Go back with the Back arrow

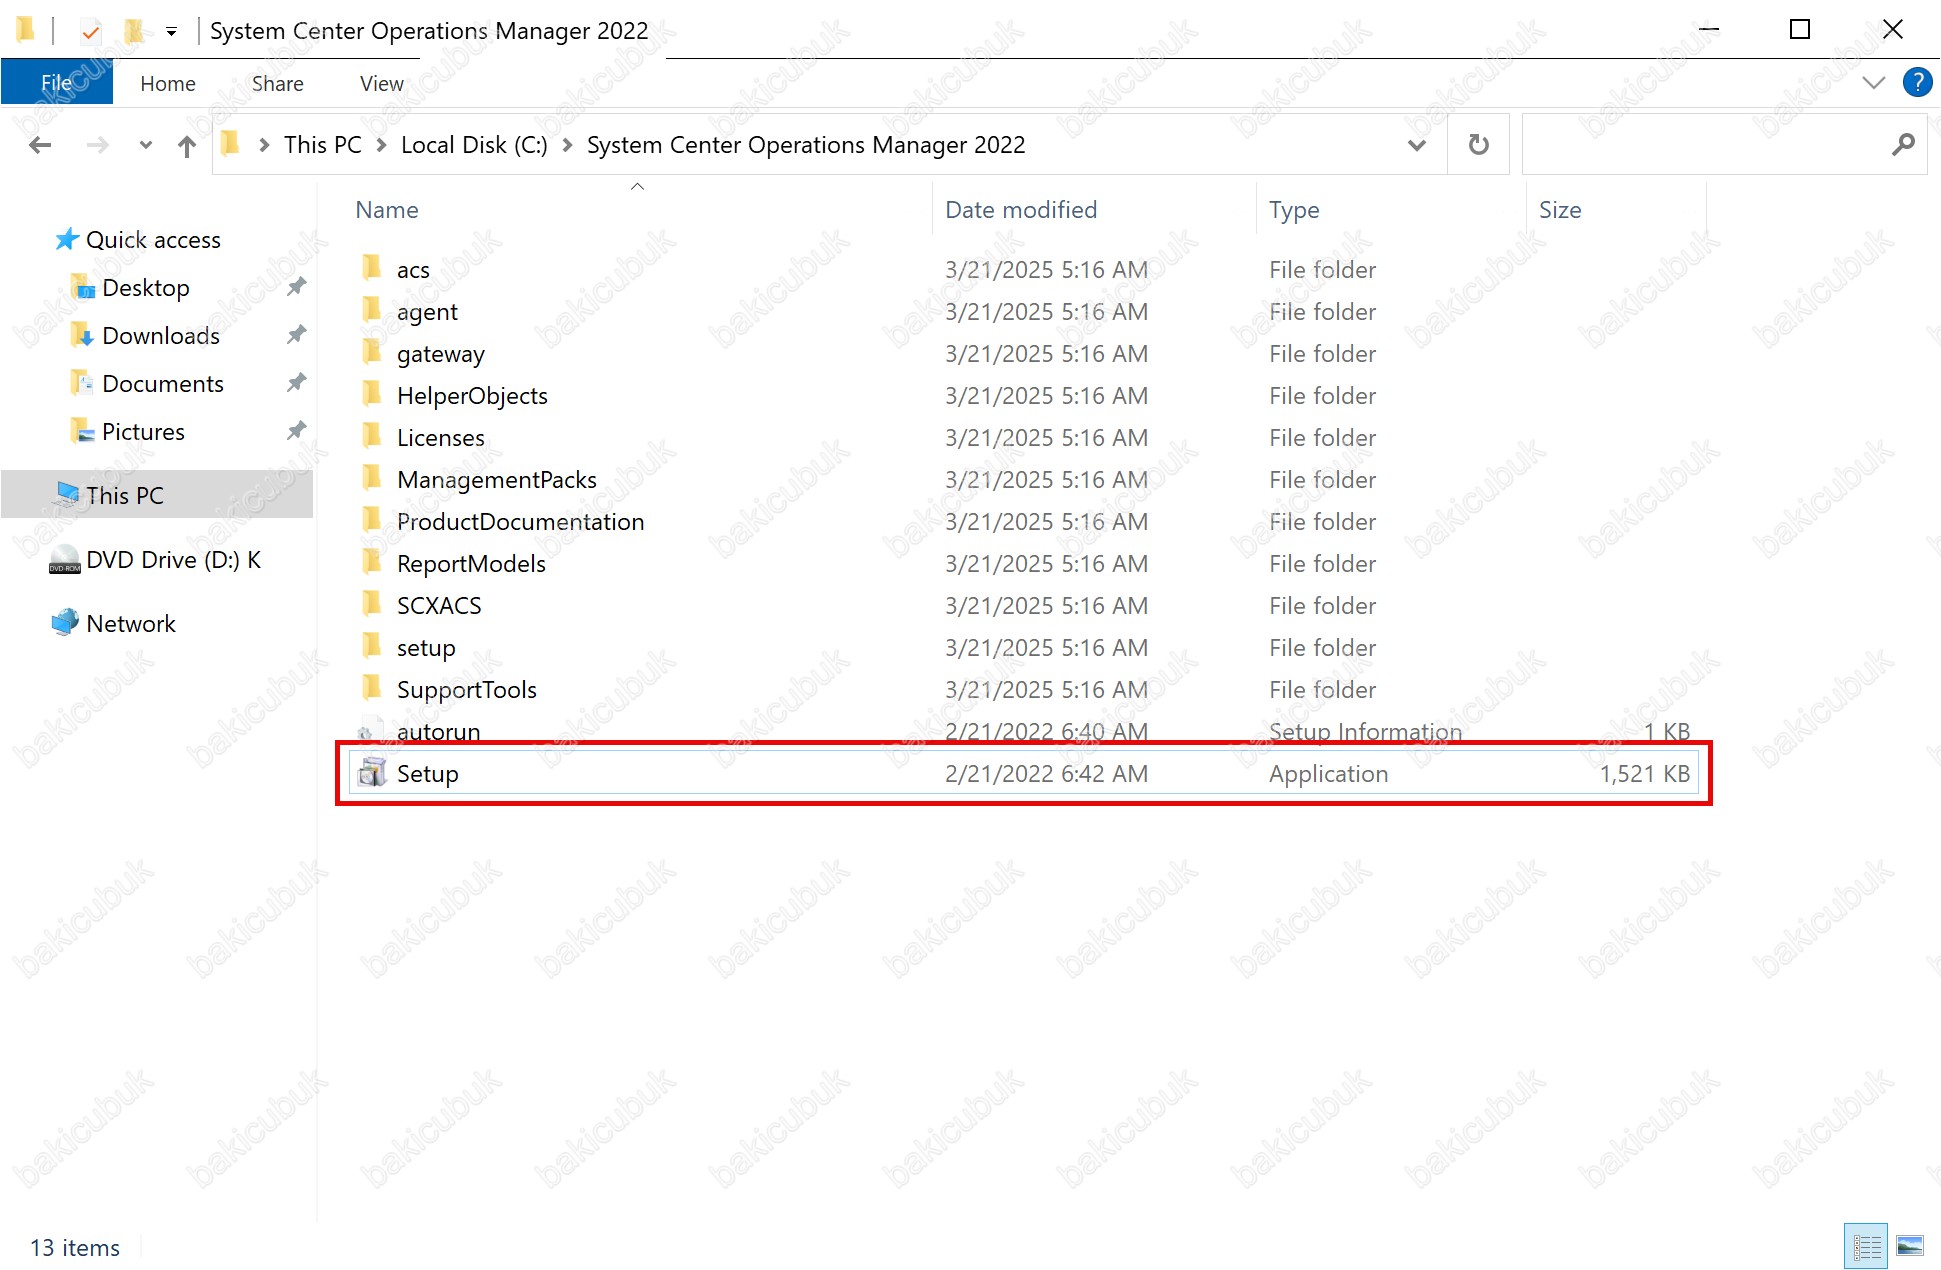(x=40, y=145)
